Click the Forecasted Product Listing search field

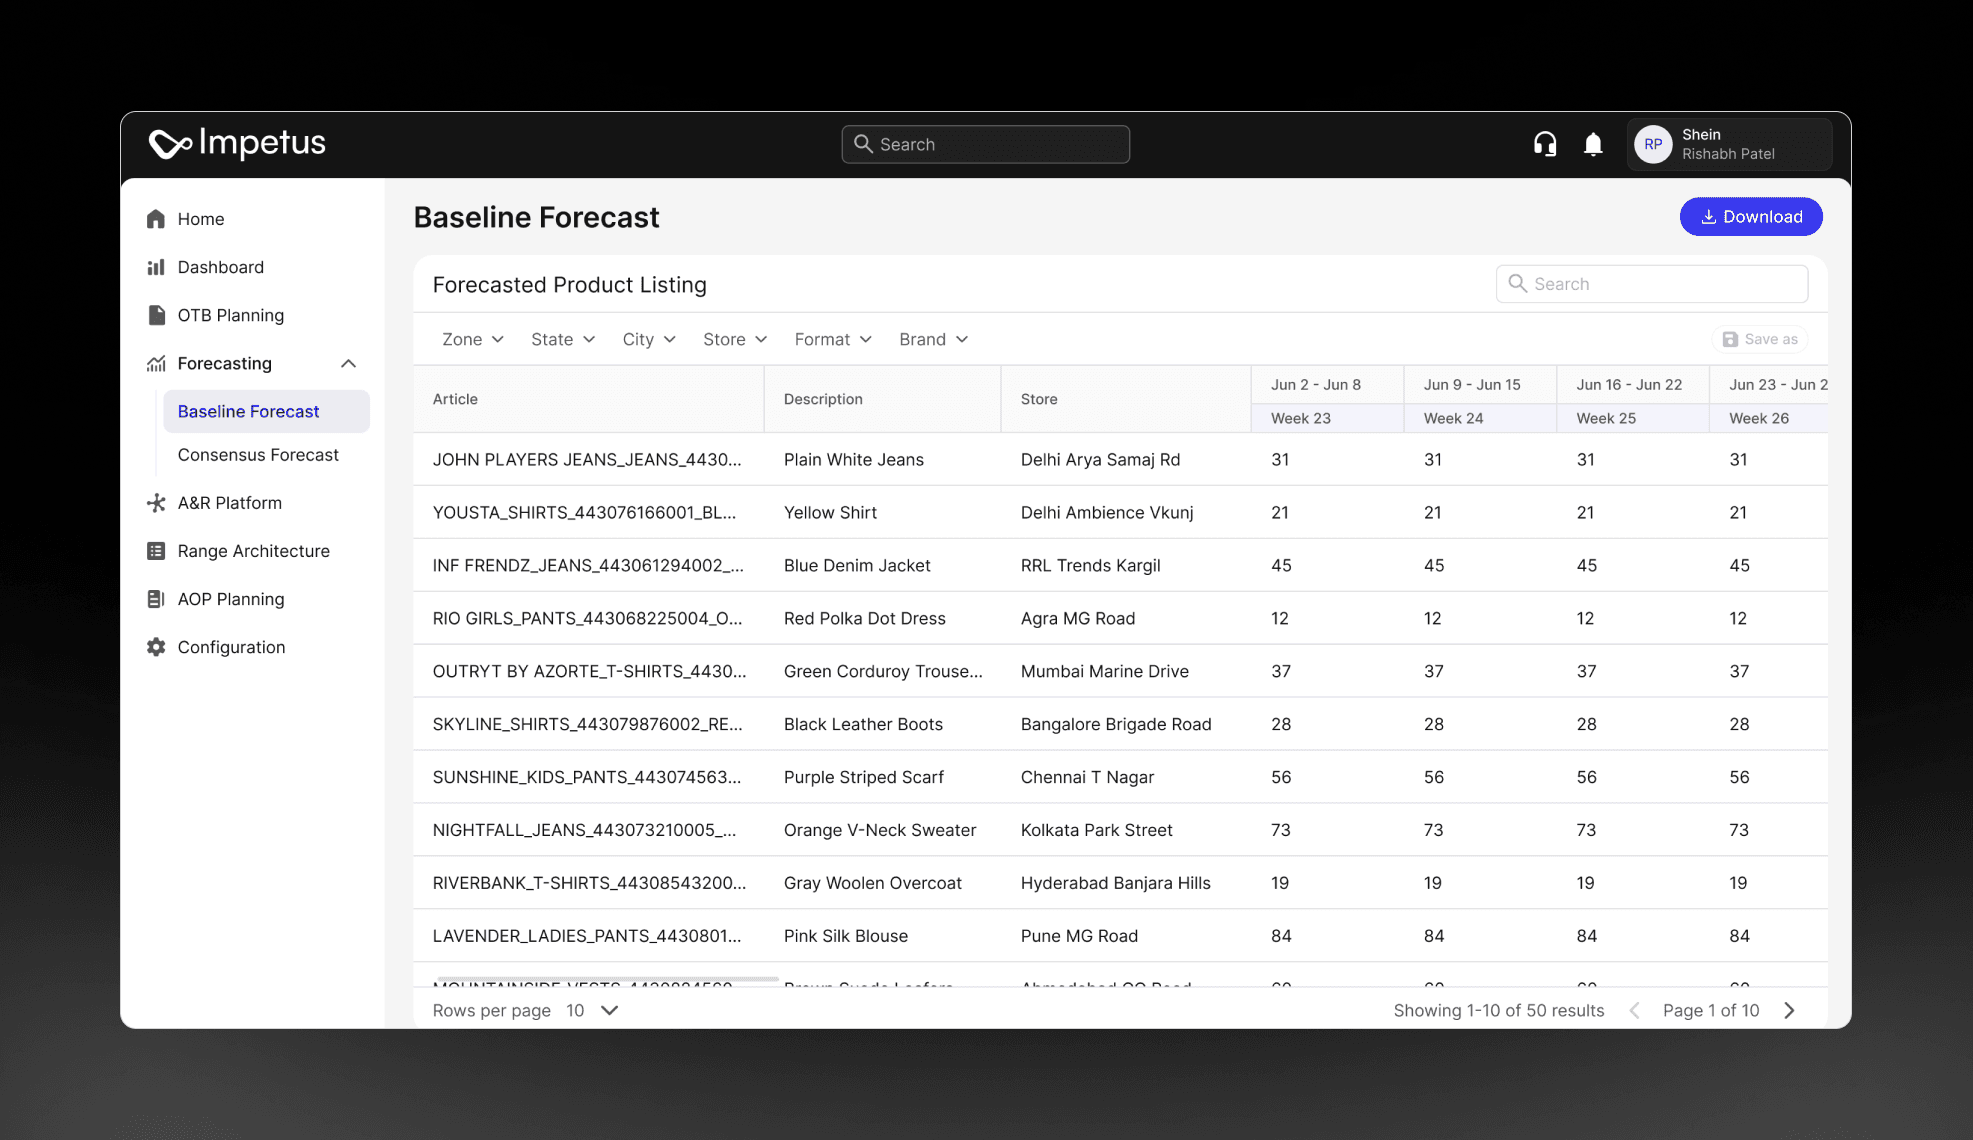[x=1651, y=284]
